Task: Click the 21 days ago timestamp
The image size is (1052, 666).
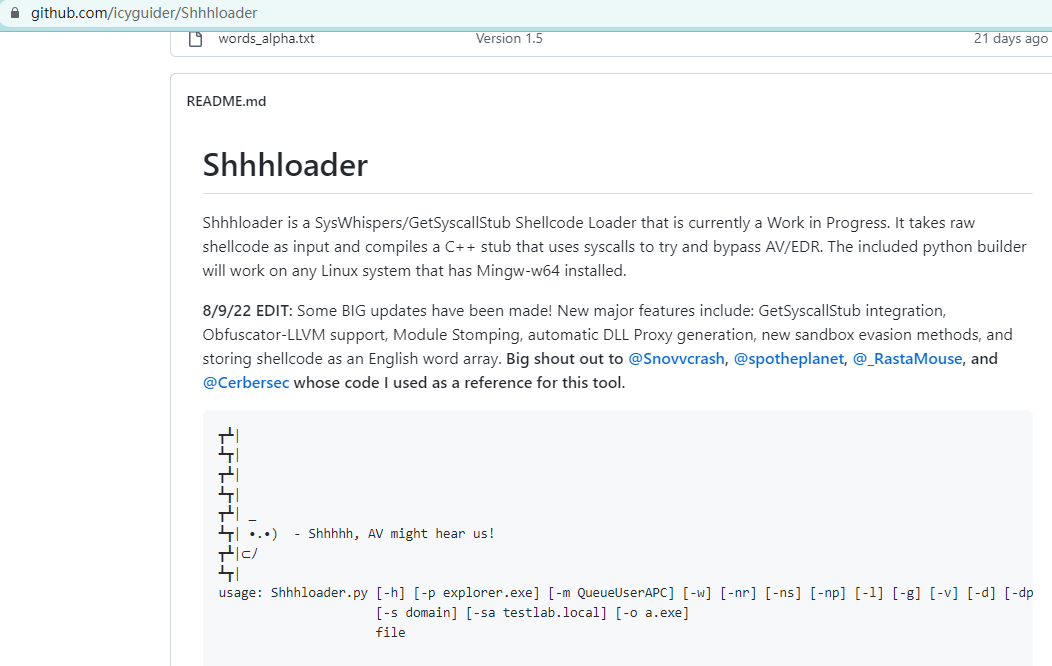Action: coord(1010,39)
